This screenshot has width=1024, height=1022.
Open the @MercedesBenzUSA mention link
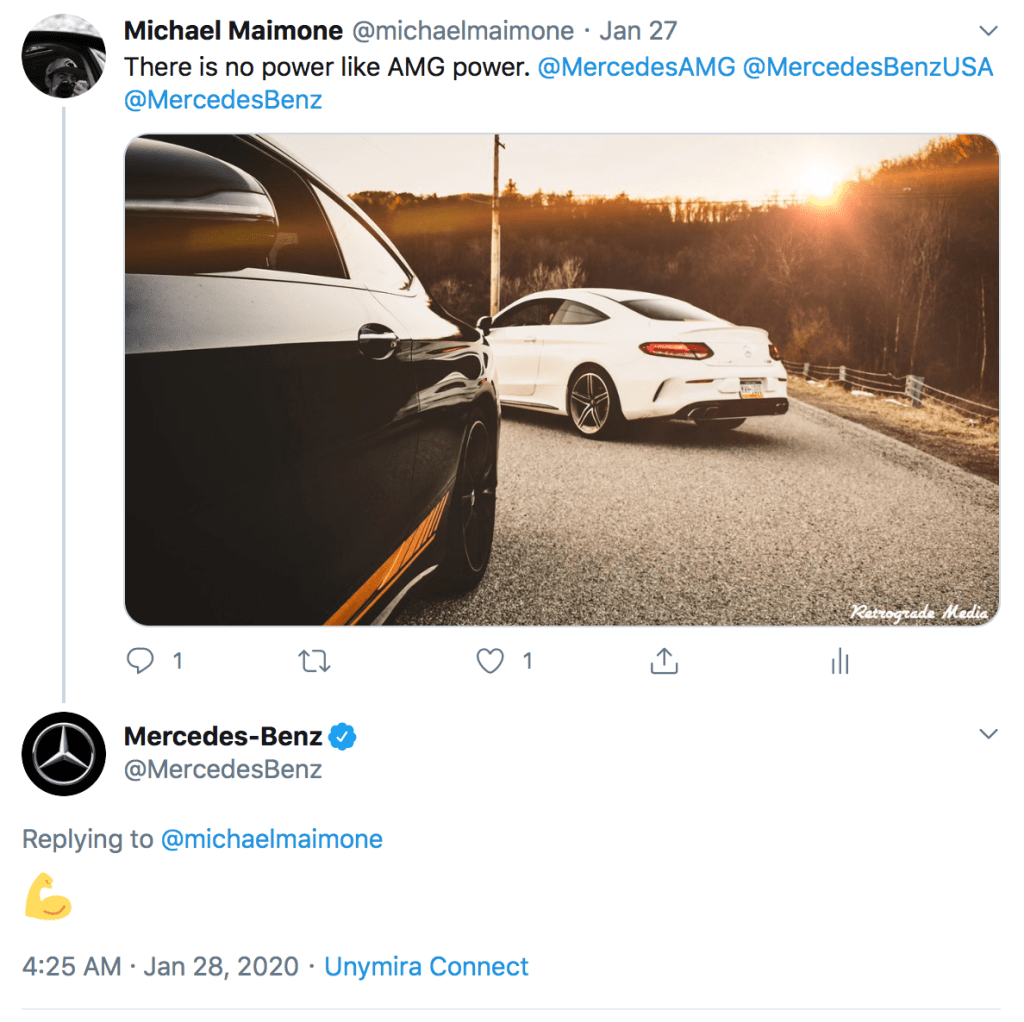coord(868,68)
